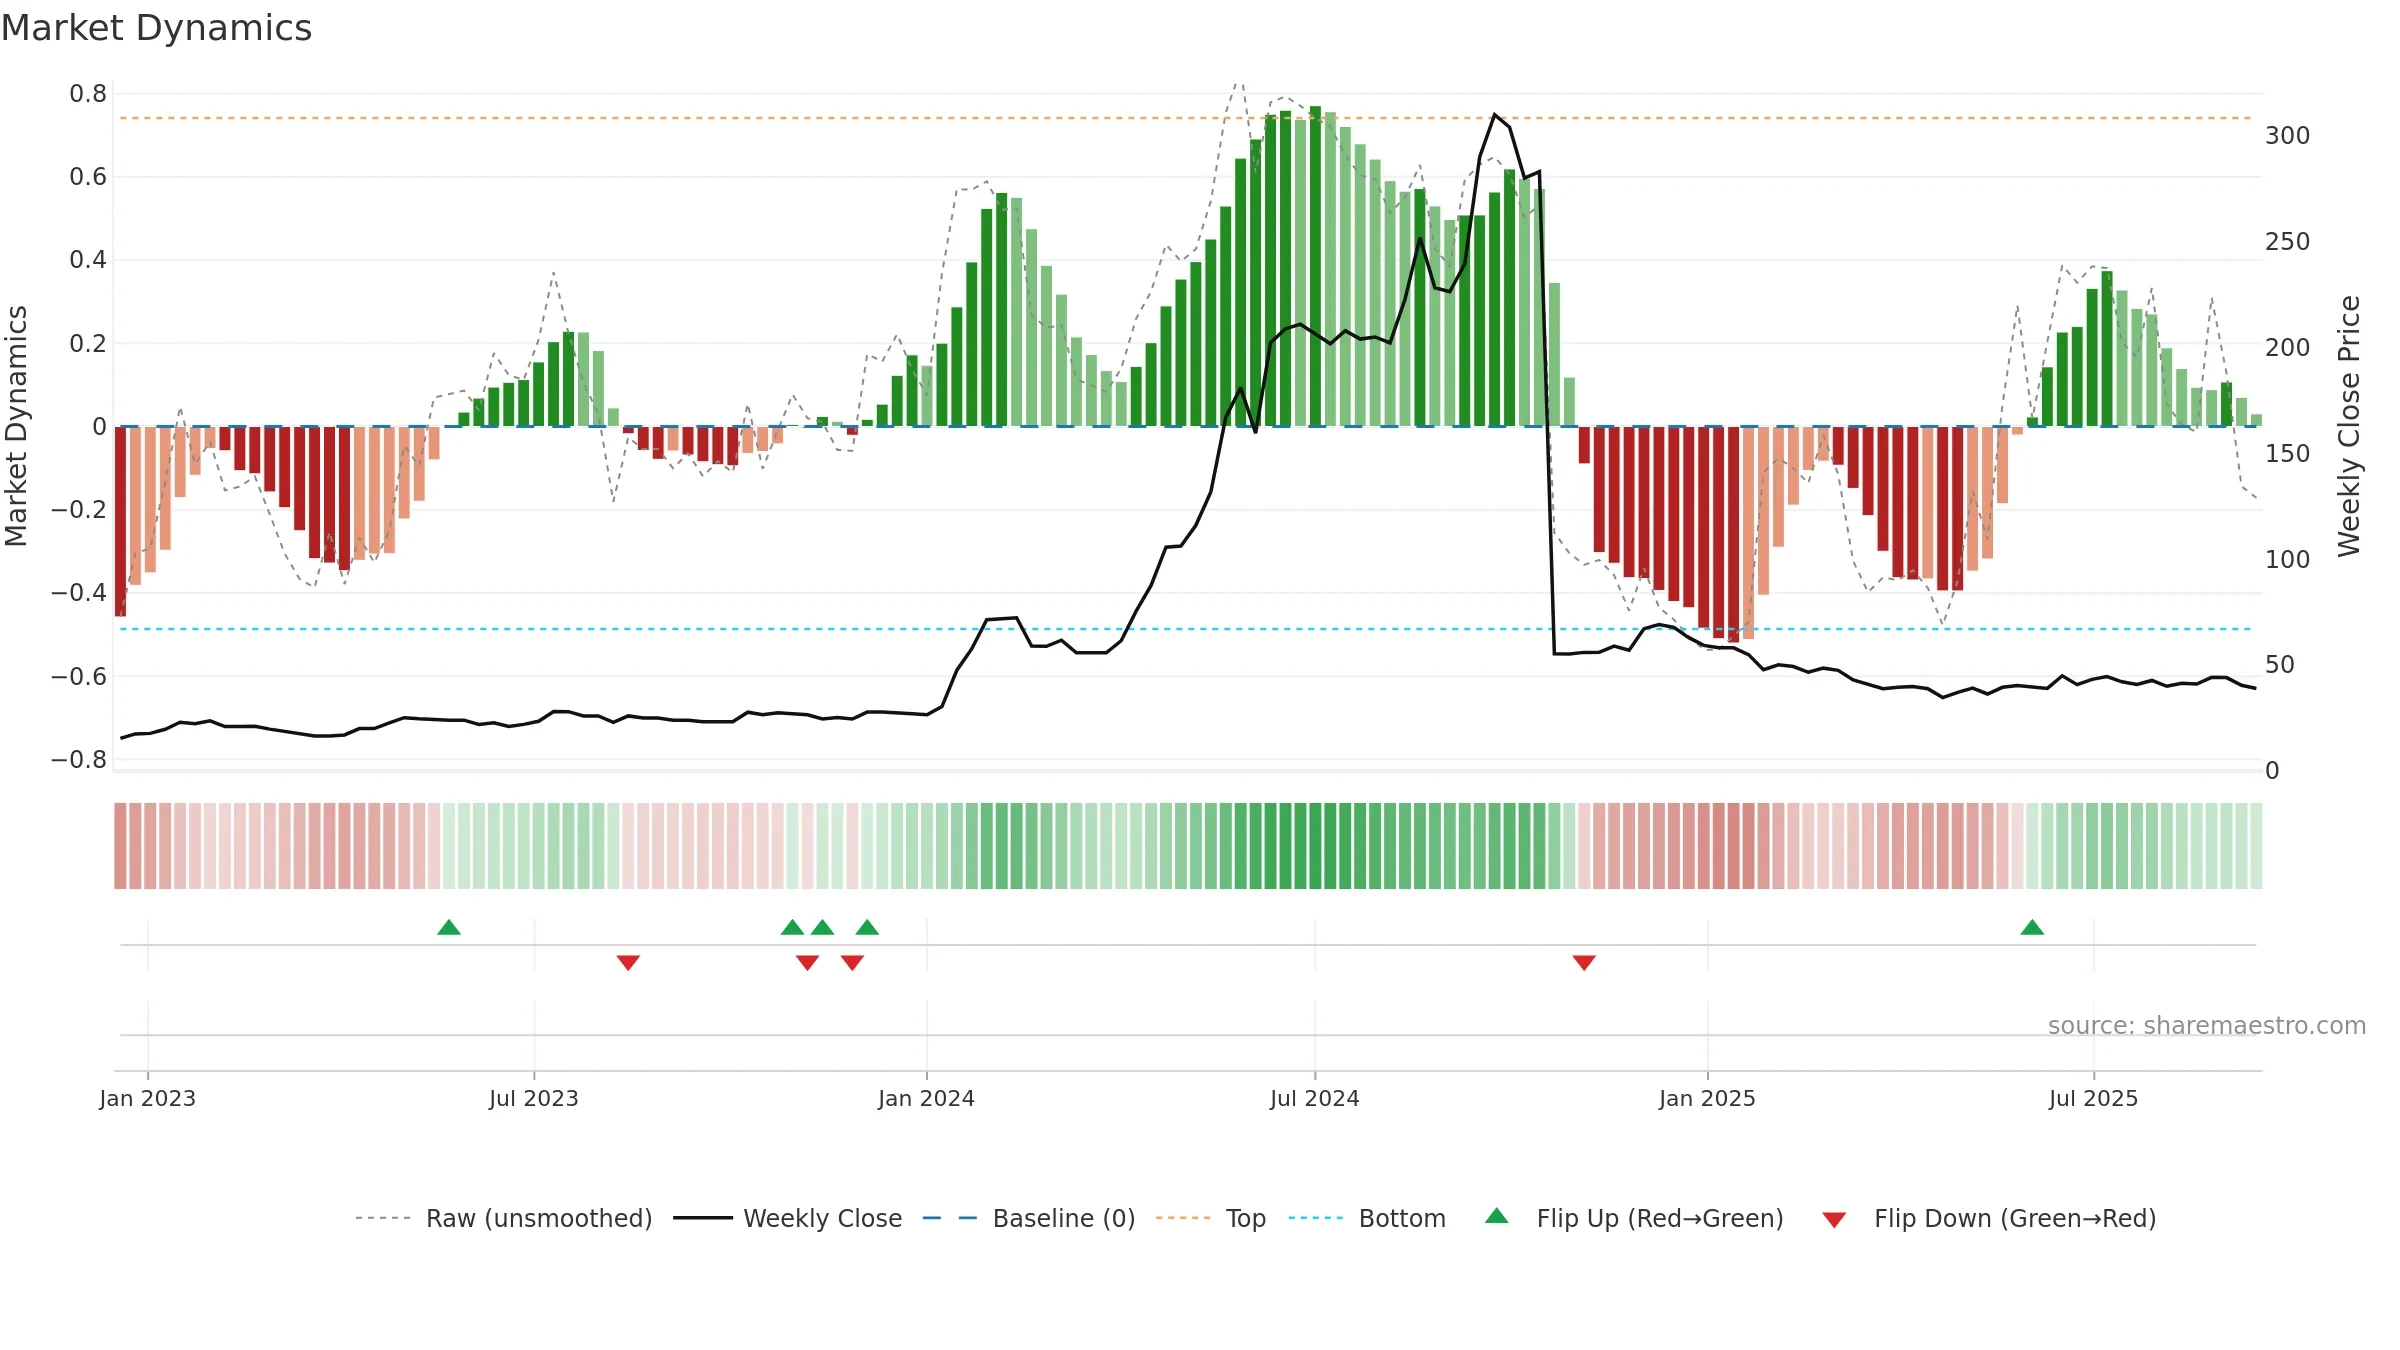
Task: Click the Market Dynamics y-axis title
Action: pyautogui.click(x=16, y=426)
